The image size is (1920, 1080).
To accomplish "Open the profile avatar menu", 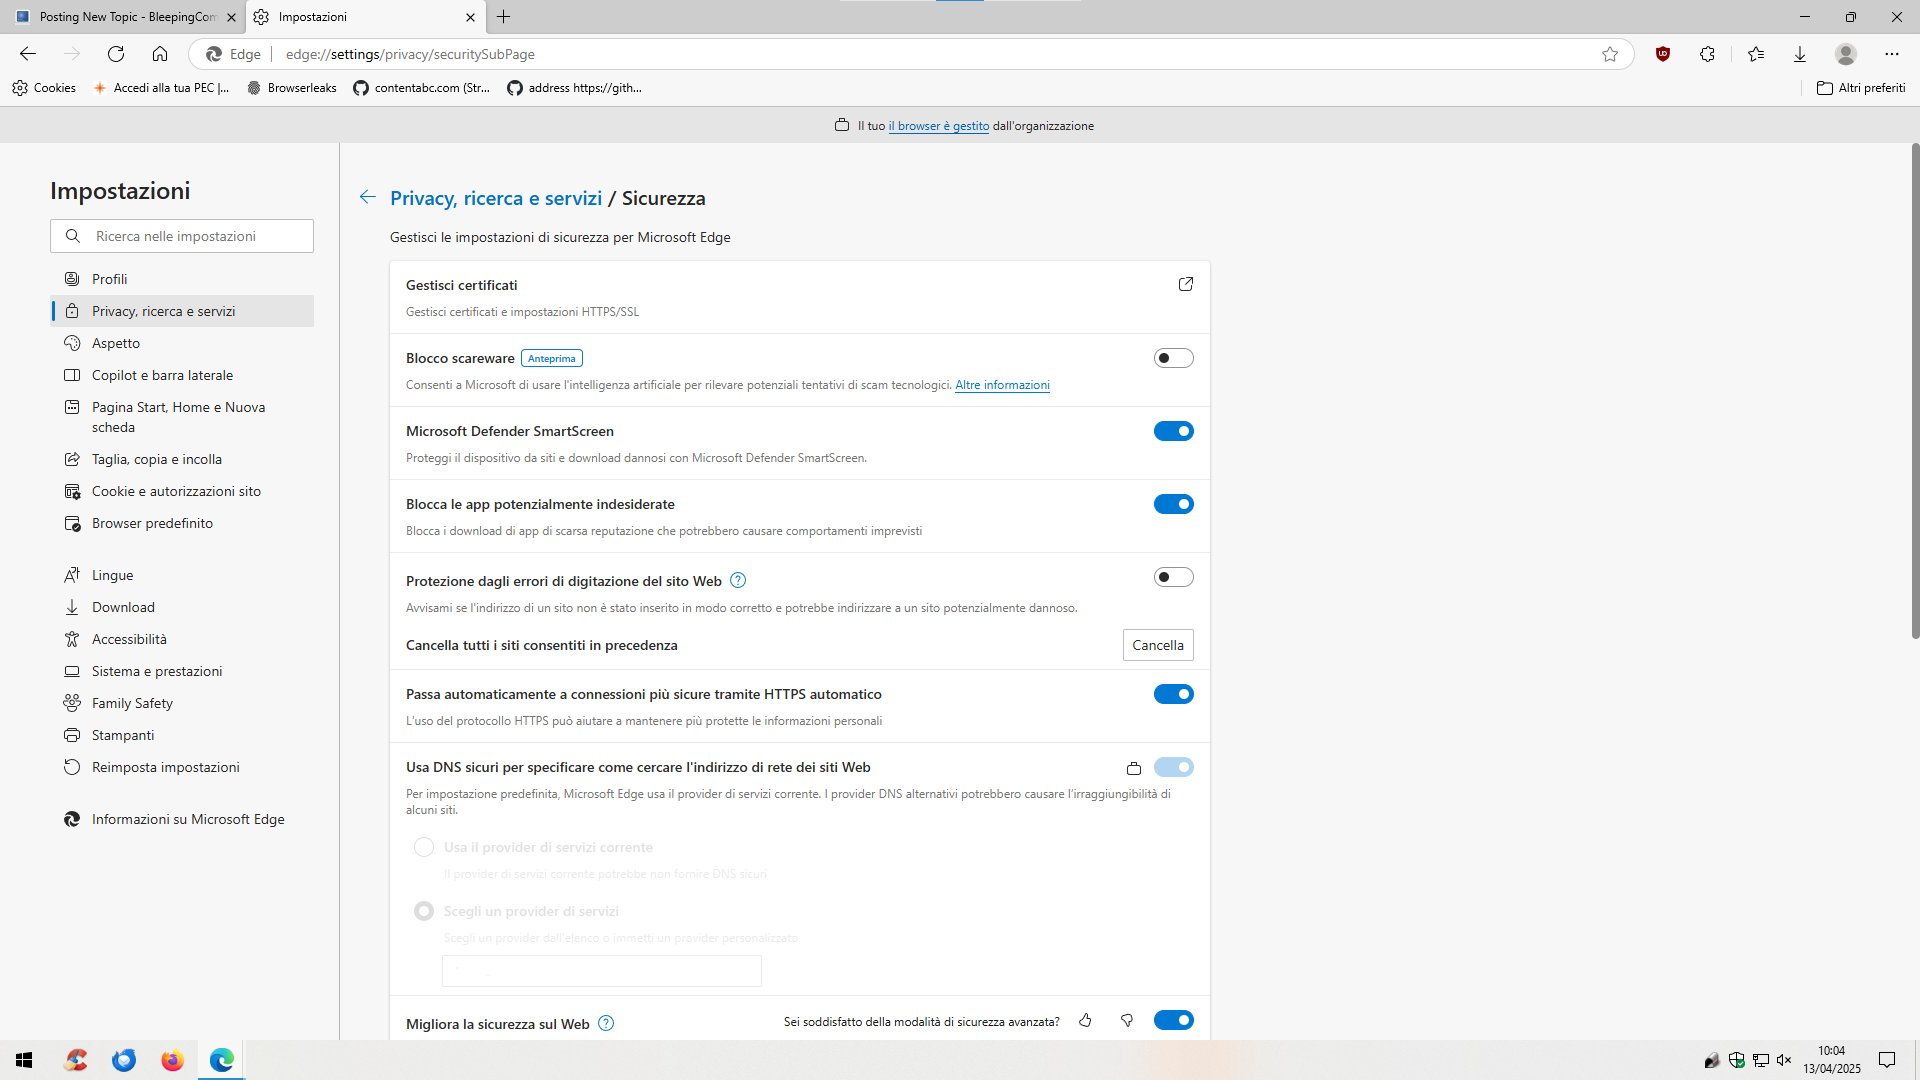I will (1846, 54).
